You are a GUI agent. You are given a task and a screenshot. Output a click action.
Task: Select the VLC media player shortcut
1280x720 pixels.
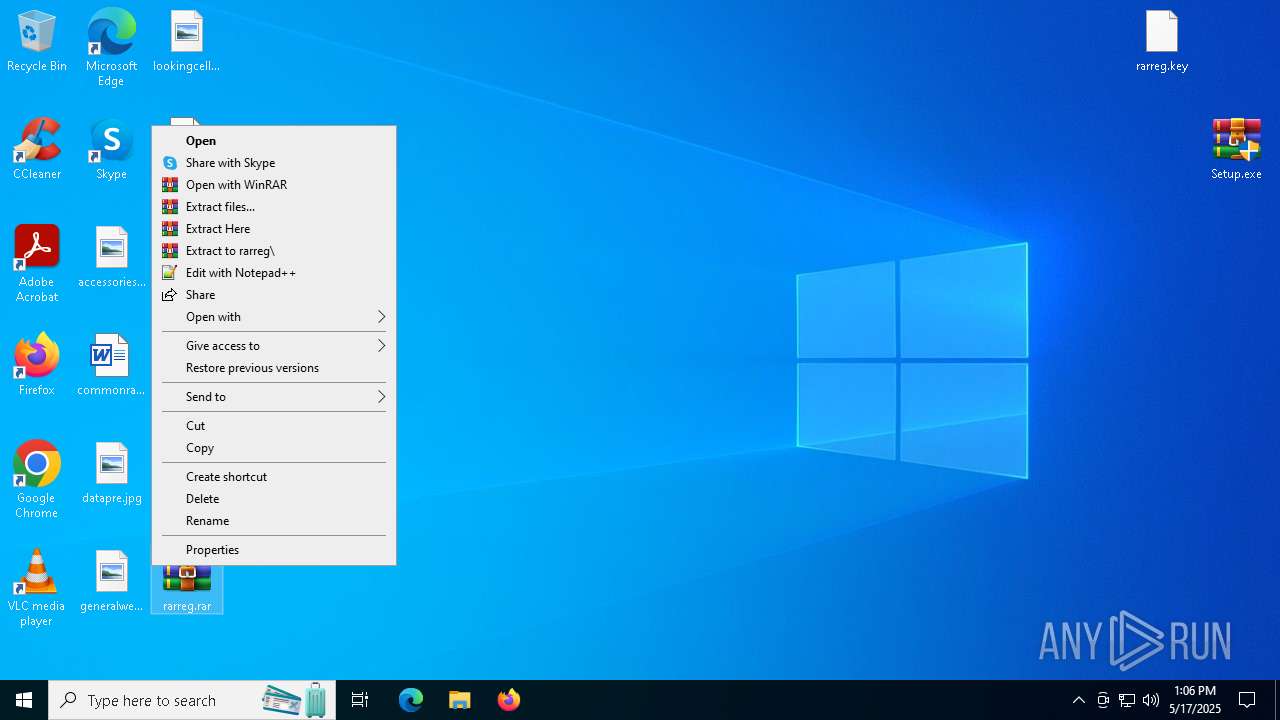coord(37,588)
